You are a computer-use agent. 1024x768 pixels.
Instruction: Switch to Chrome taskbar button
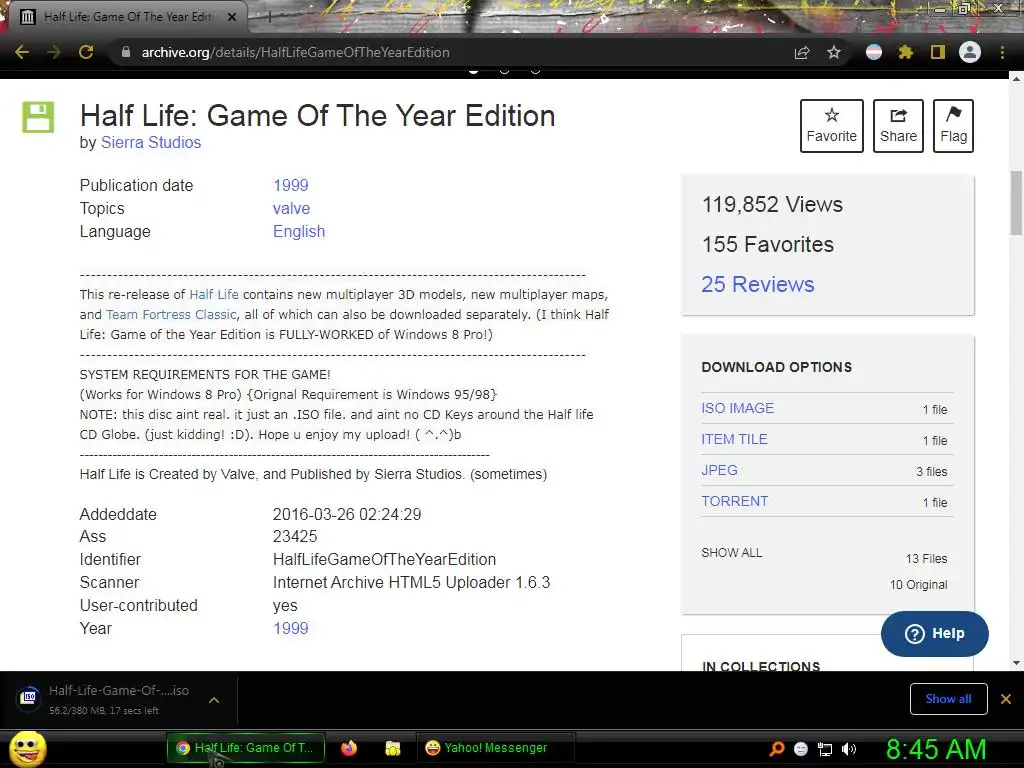point(246,748)
